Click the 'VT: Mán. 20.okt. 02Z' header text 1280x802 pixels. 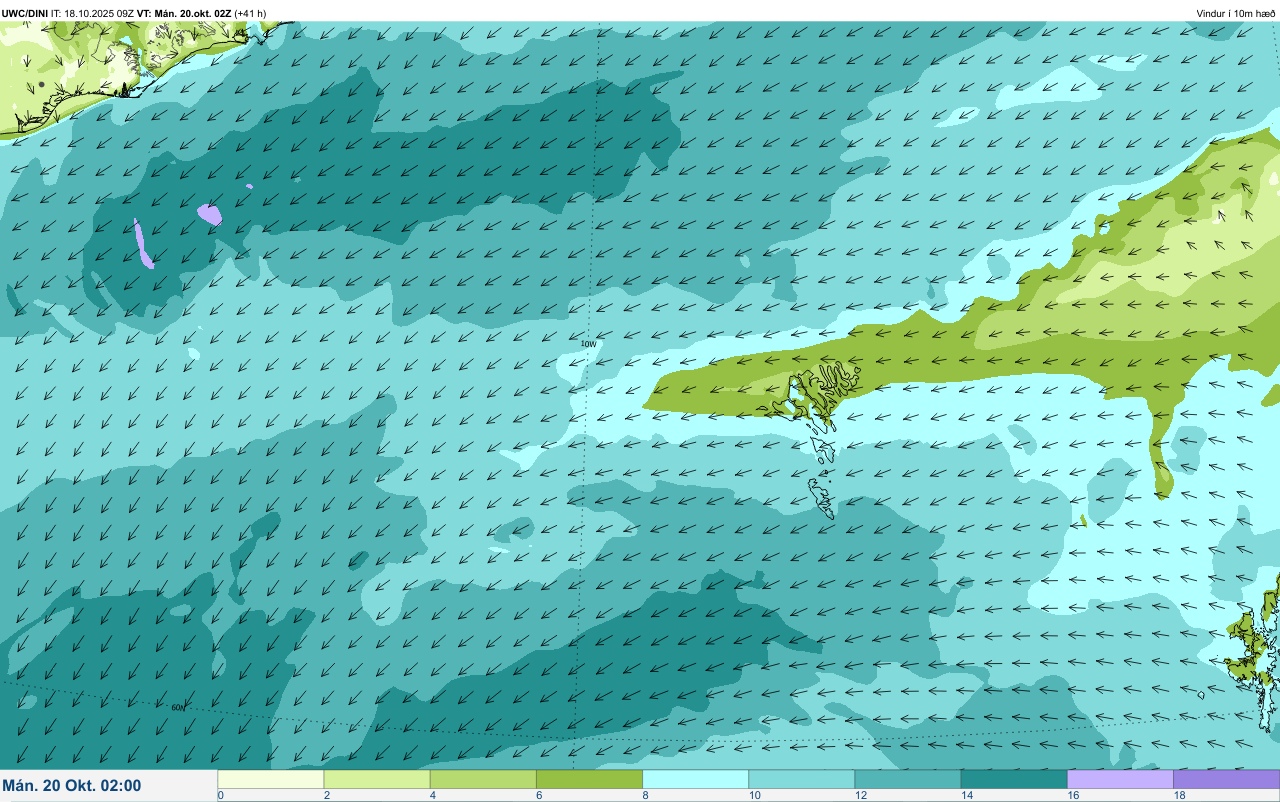(x=184, y=13)
